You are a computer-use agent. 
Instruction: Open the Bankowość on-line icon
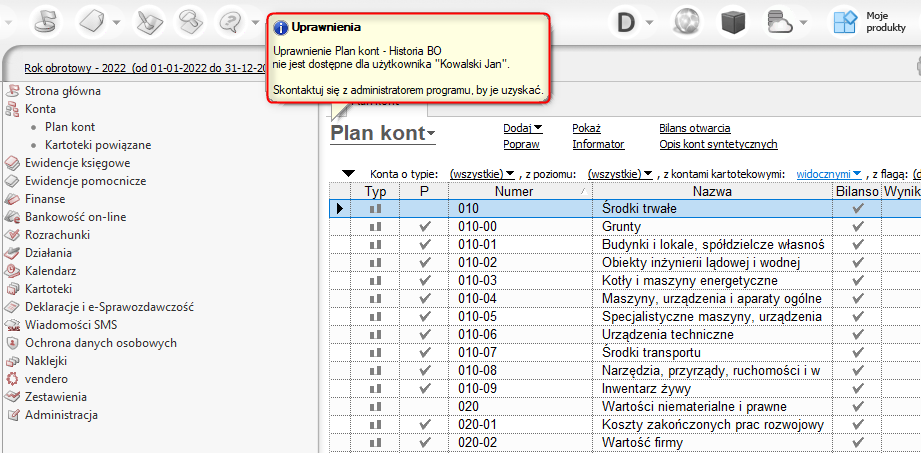[11, 217]
